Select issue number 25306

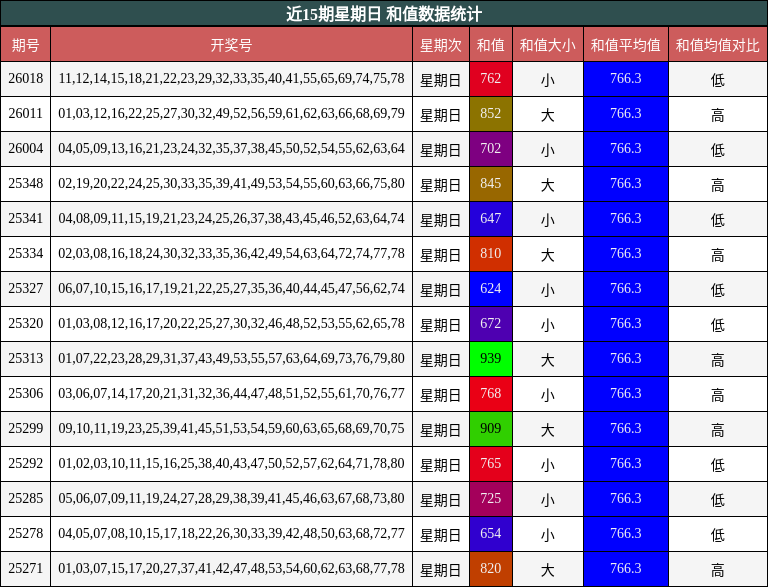pos(25,394)
